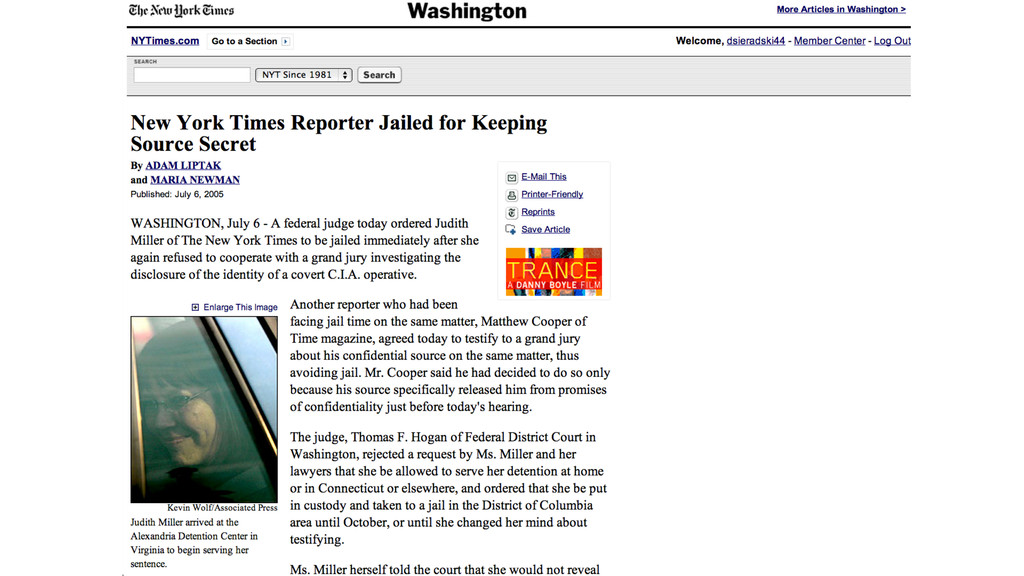Click the Reprints icon
1024x576 pixels.
pos(511,213)
